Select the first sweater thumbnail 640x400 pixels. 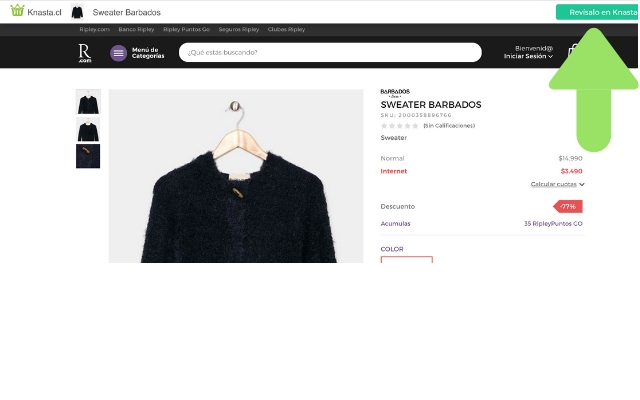[88, 102]
